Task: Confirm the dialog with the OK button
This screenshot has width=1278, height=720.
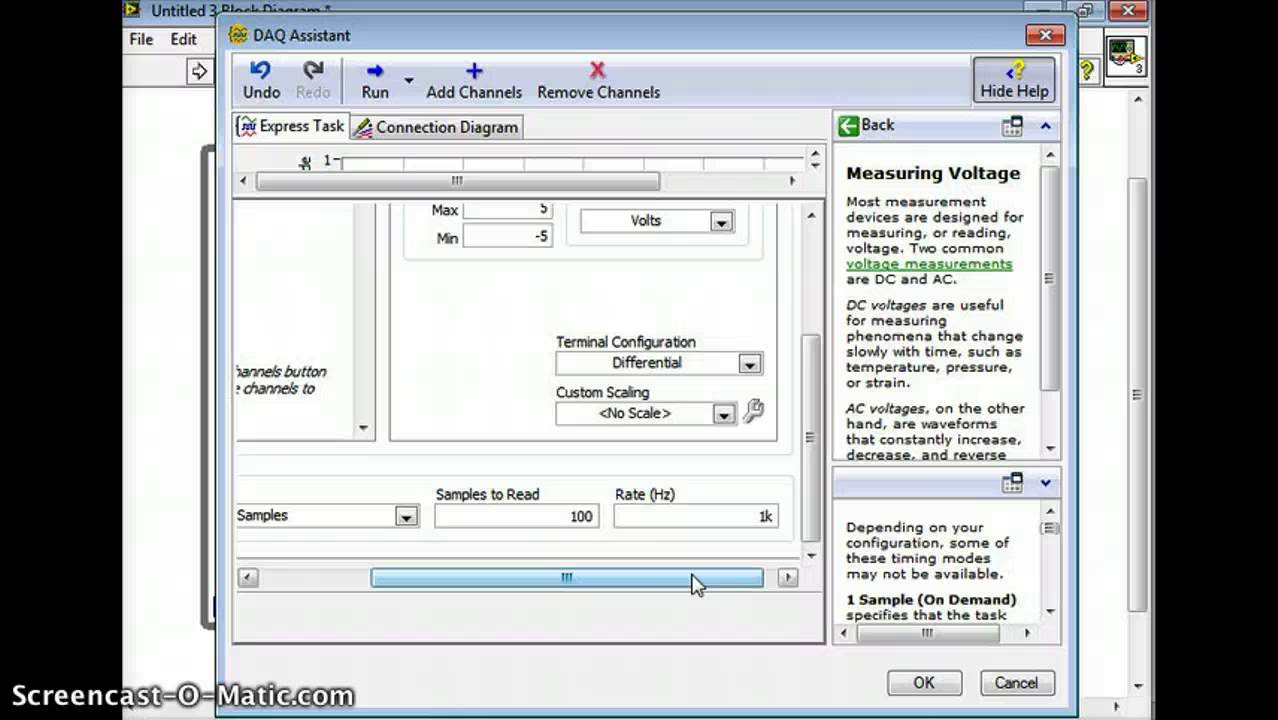Action: 924,683
